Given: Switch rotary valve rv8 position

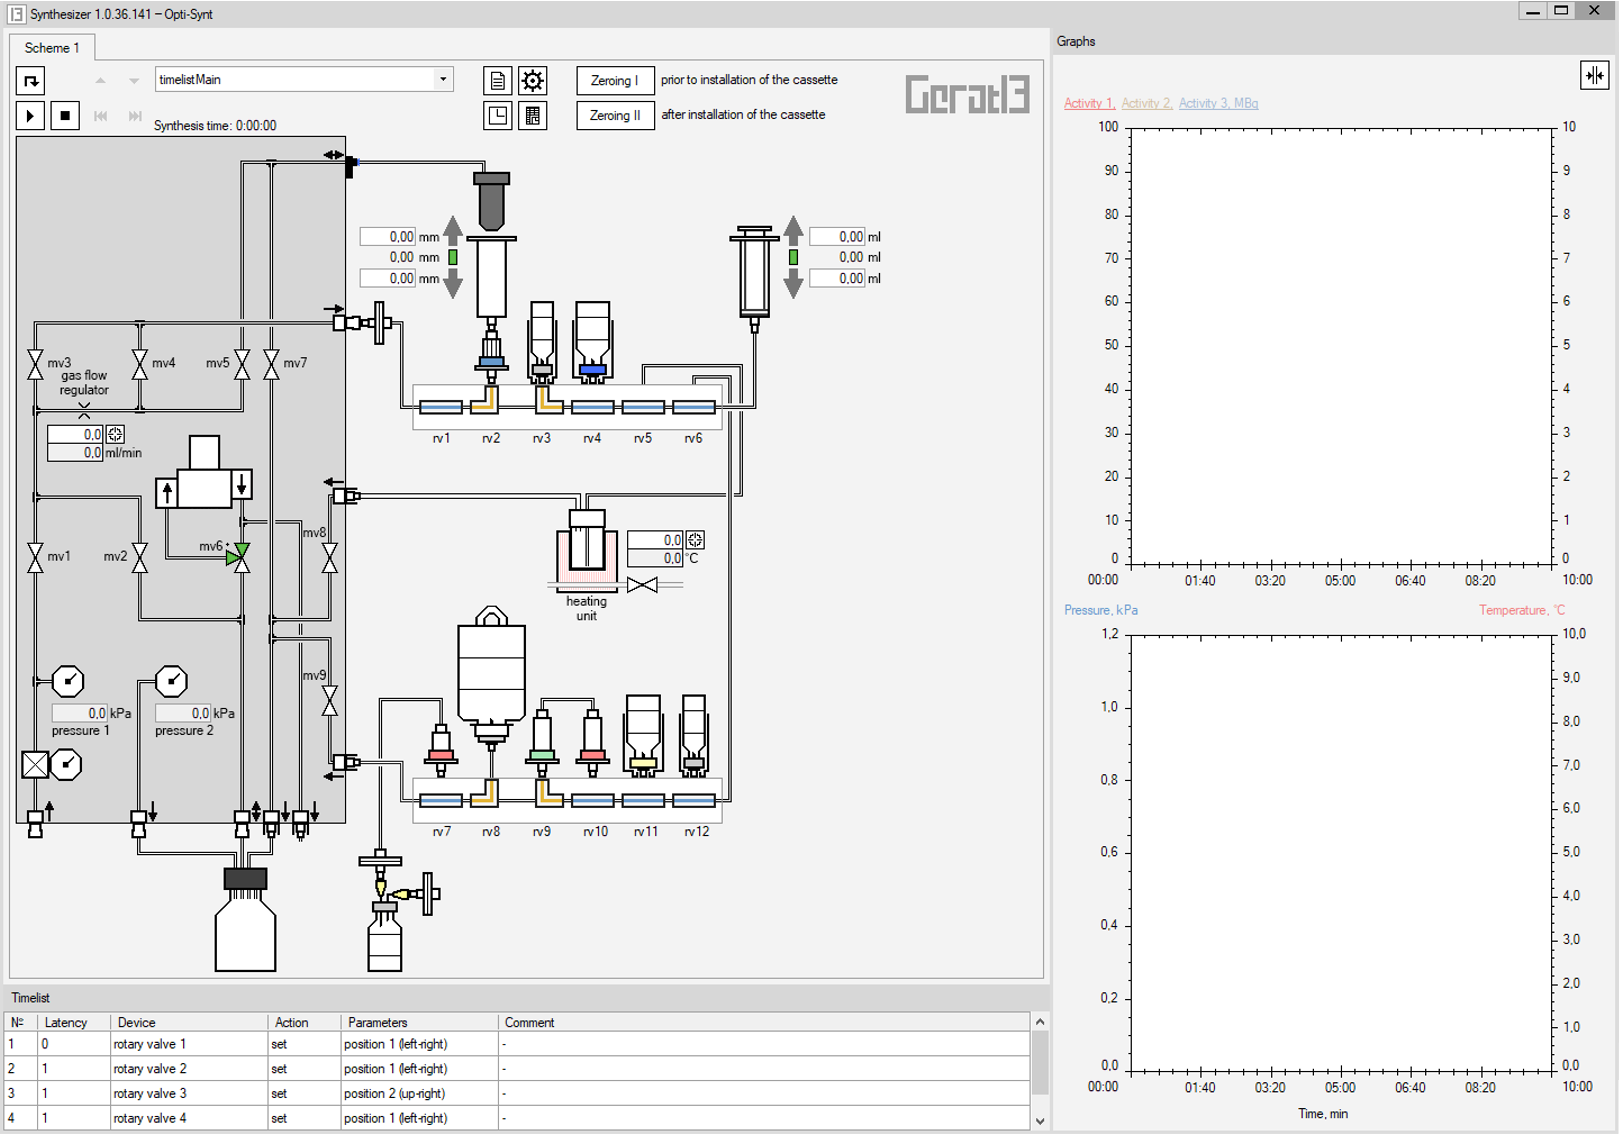Looking at the screenshot, I should 486,793.
